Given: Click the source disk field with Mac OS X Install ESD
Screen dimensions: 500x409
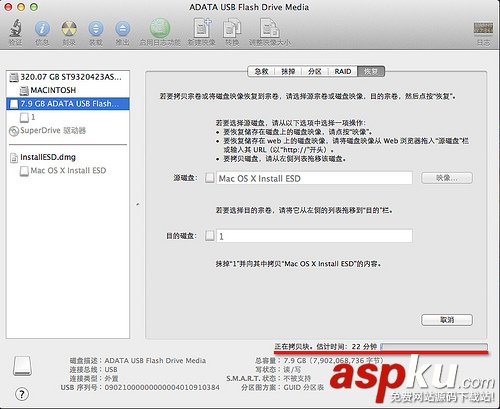Looking at the screenshot, I should [314, 178].
